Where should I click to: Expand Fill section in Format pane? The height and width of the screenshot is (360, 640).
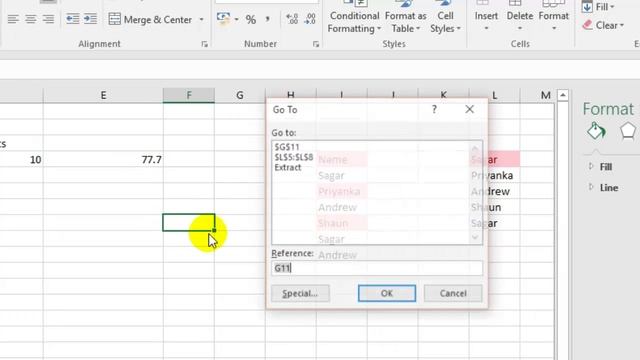click(x=591, y=167)
